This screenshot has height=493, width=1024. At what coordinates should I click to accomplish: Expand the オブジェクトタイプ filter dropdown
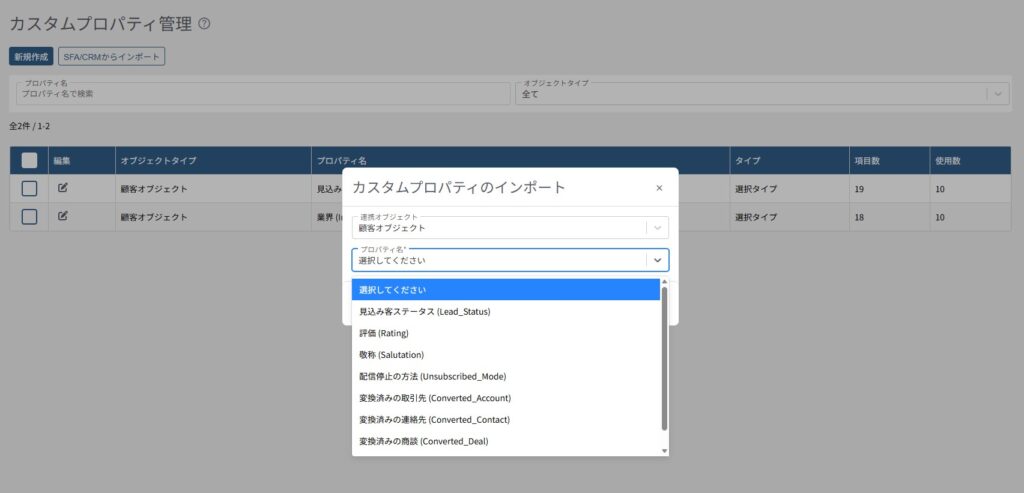coord(996,93)
